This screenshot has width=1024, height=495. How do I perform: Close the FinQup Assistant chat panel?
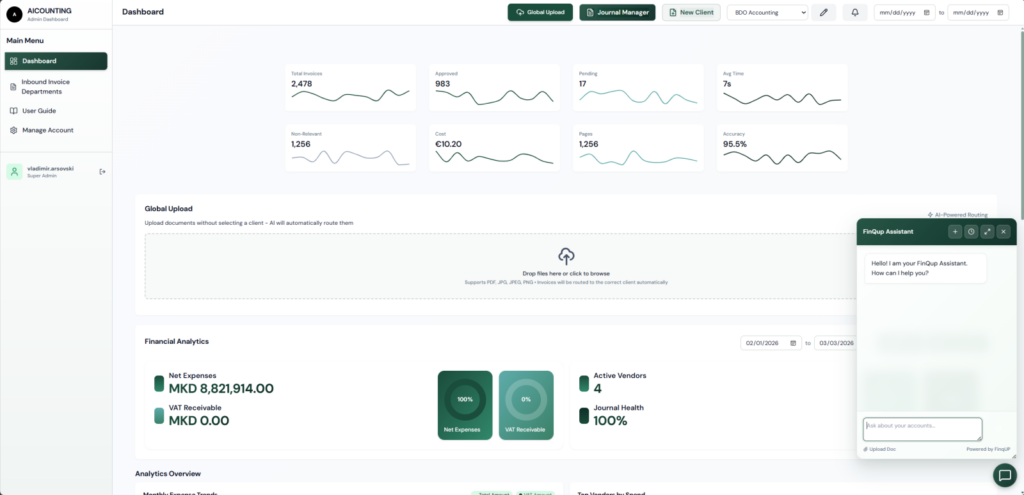(x=1003, y=231)
